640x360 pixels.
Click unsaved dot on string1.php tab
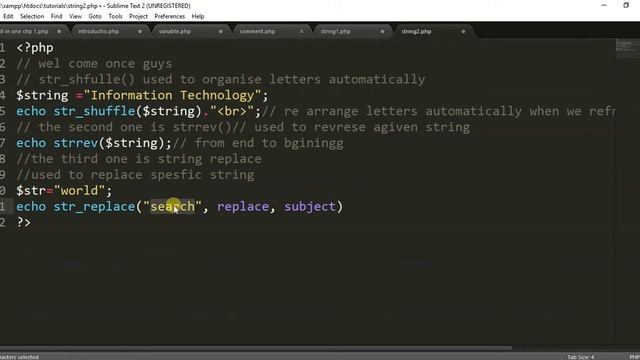coord(382,31)
